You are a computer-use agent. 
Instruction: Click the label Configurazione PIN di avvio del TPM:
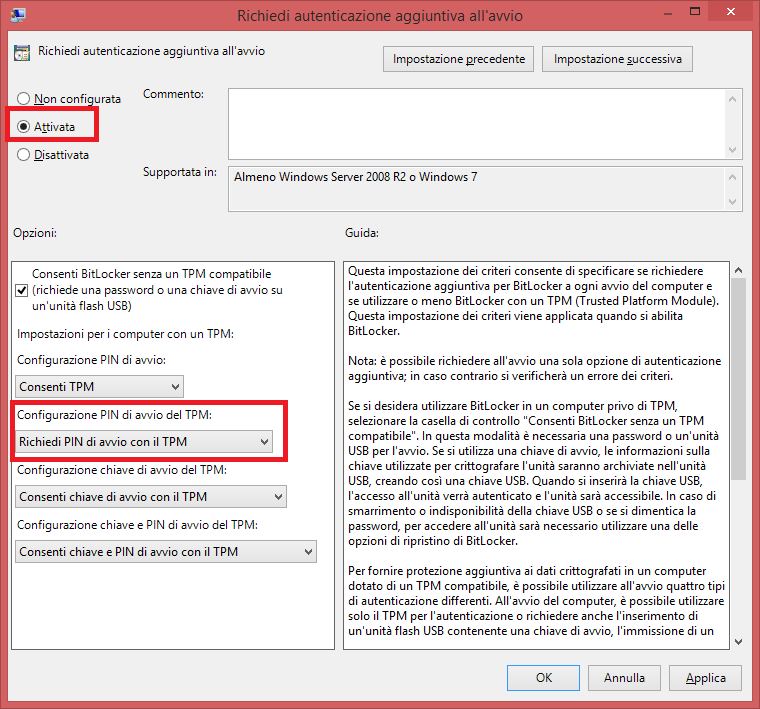[114, 415]
